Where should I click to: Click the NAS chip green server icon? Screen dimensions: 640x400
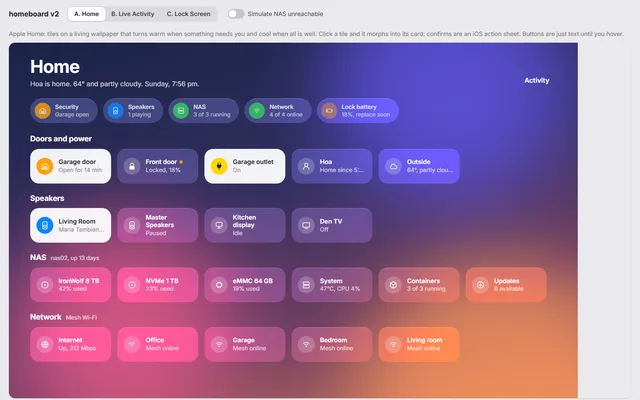(181, 111)
